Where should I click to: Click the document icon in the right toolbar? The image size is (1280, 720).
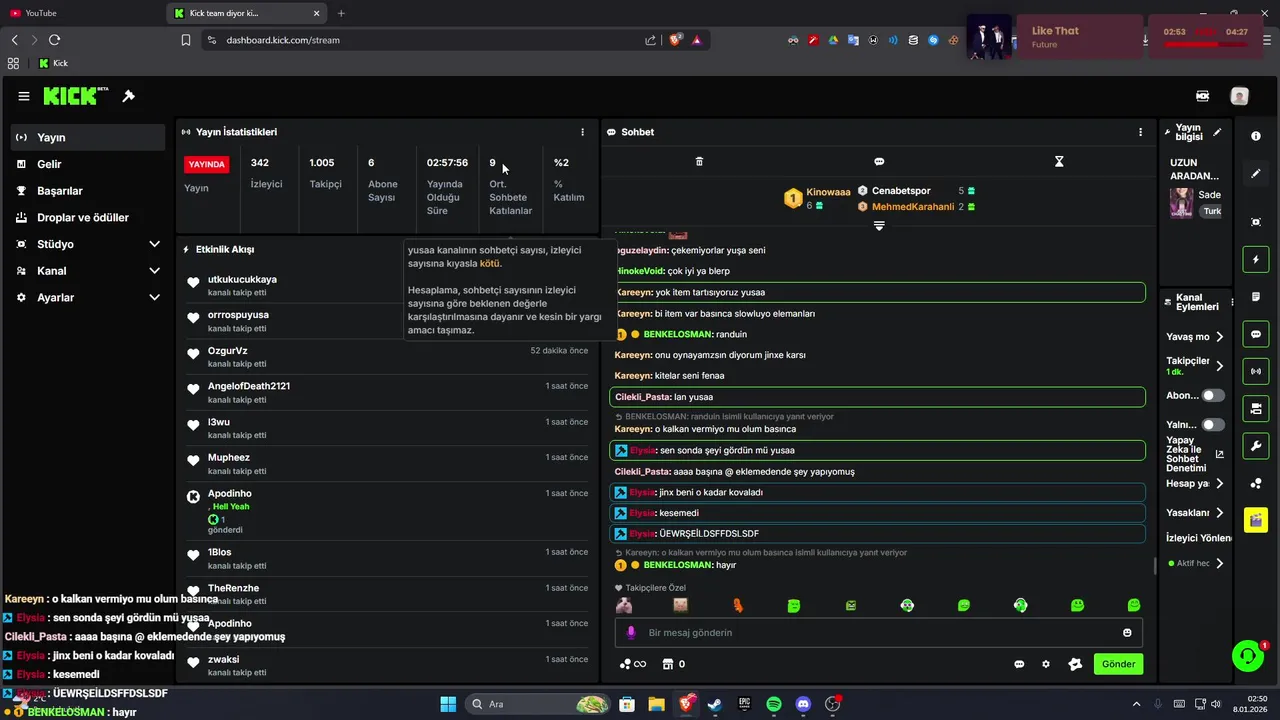pos(1256,297)
